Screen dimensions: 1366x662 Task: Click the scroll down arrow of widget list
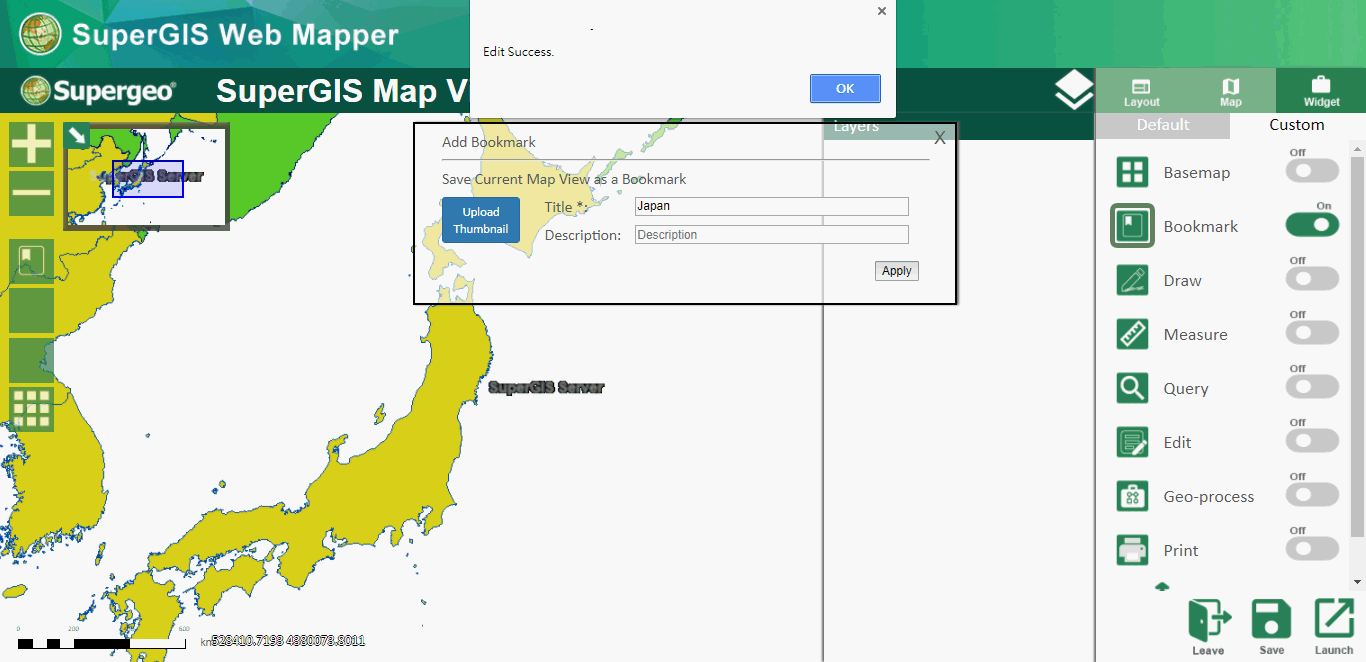point(1357,582)
